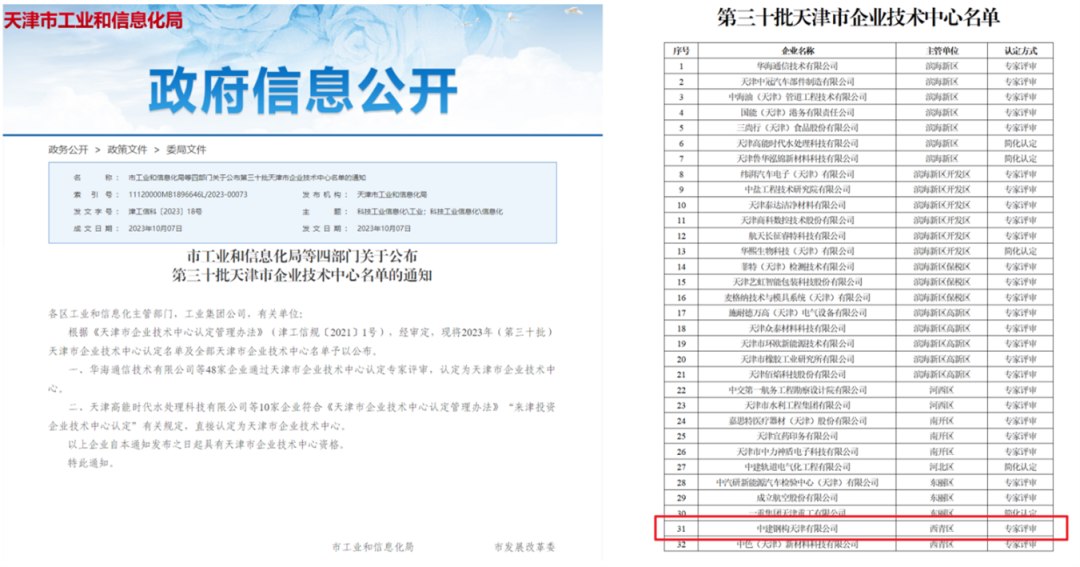
Task: Click the 发布机构 value 天津市工业和信息化局
Action: click(392, 194)
